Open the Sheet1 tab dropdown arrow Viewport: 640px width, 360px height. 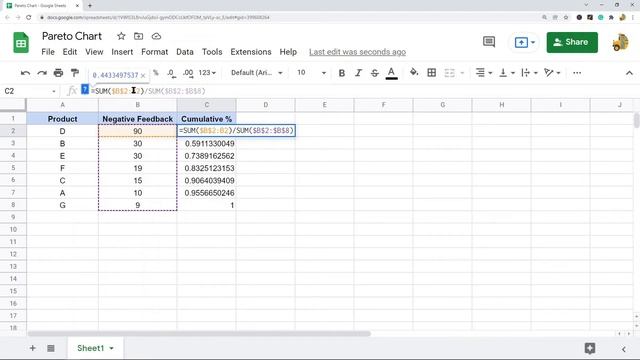tap(111, 349)
